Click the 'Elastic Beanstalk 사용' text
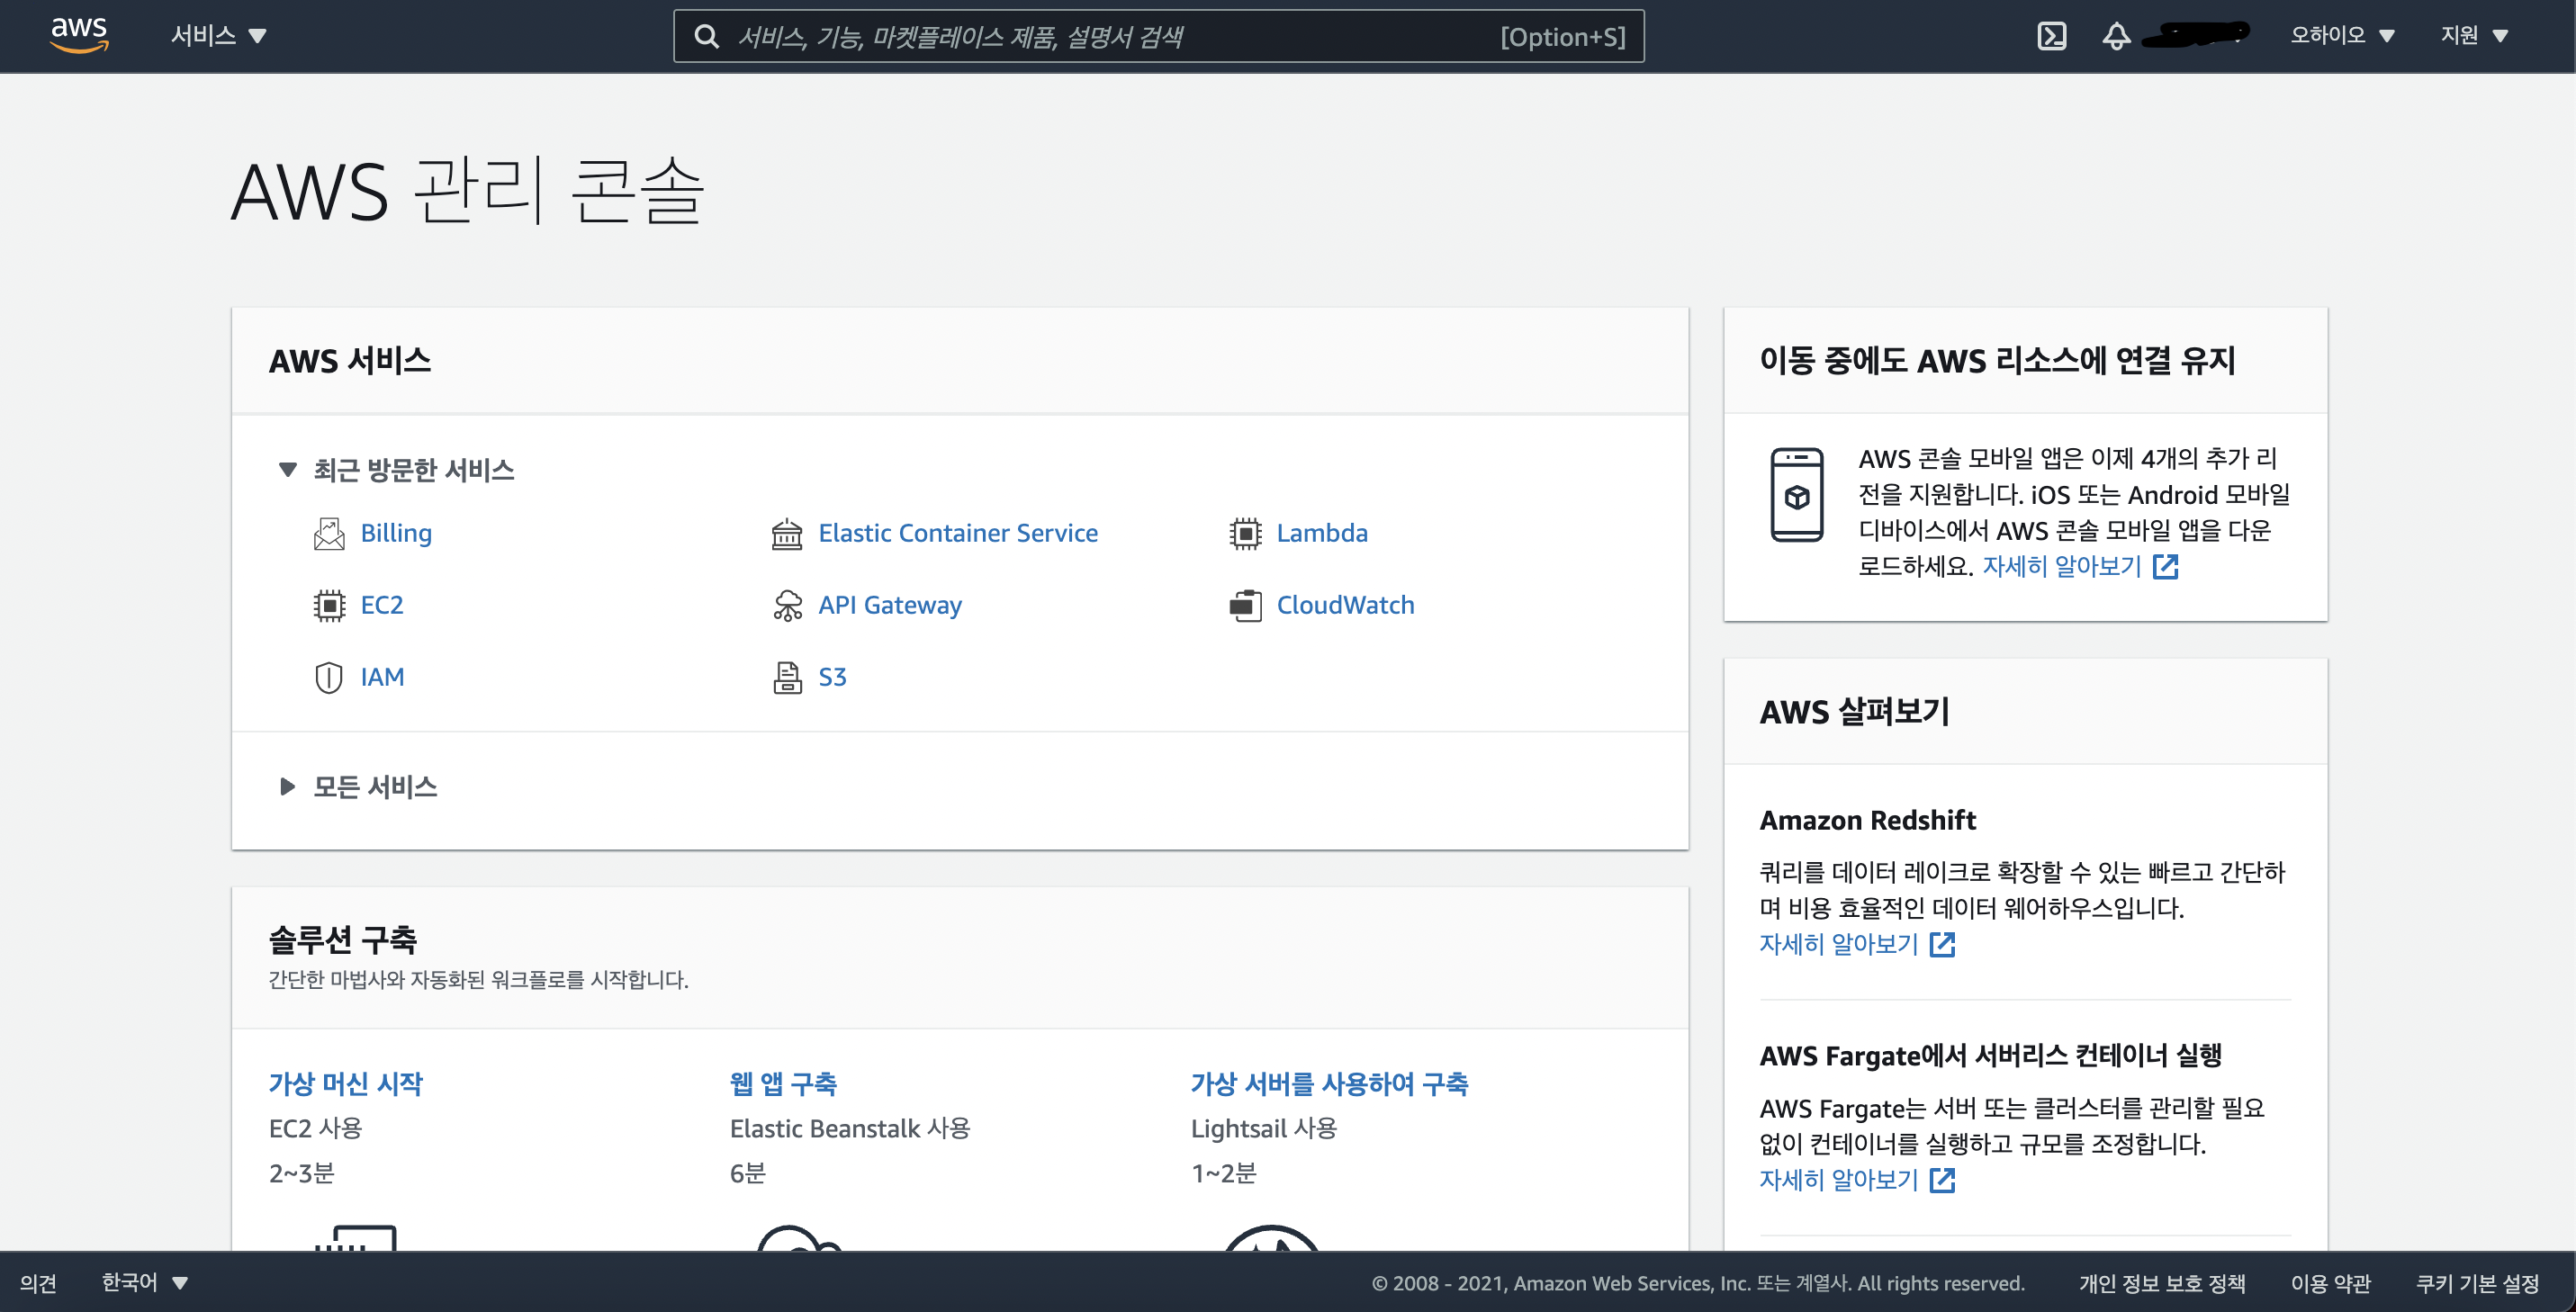Image resolution: width=2576 pixels, height=1312 pixels. coord(850,1129)
